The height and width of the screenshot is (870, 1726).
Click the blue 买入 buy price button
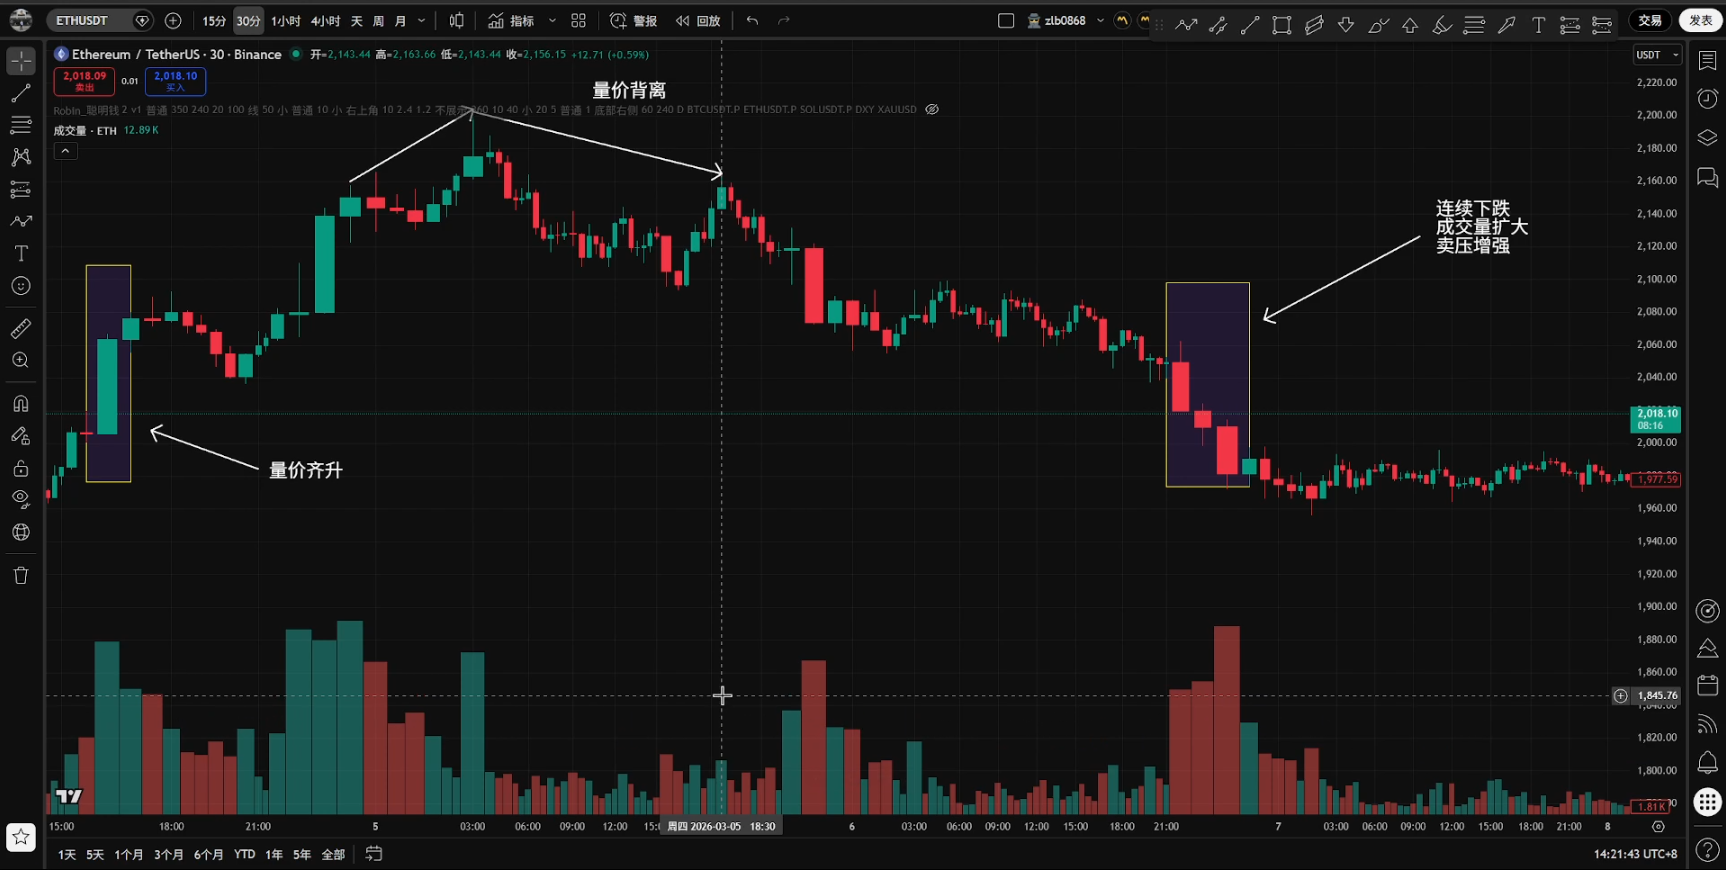click(175, 81)
